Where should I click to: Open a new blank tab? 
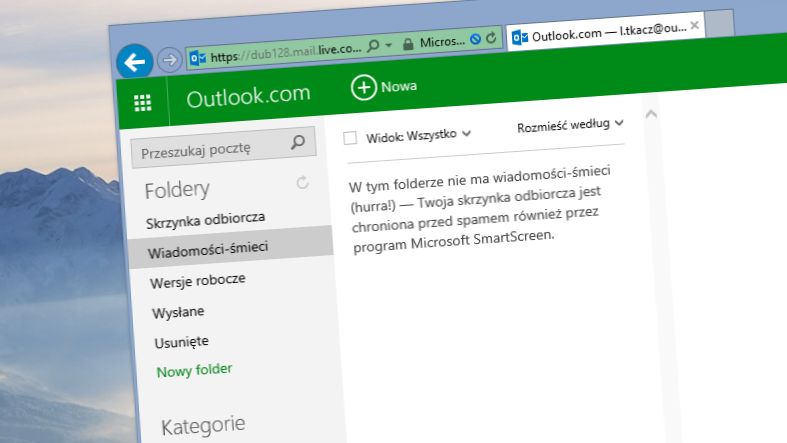[719, 24]
